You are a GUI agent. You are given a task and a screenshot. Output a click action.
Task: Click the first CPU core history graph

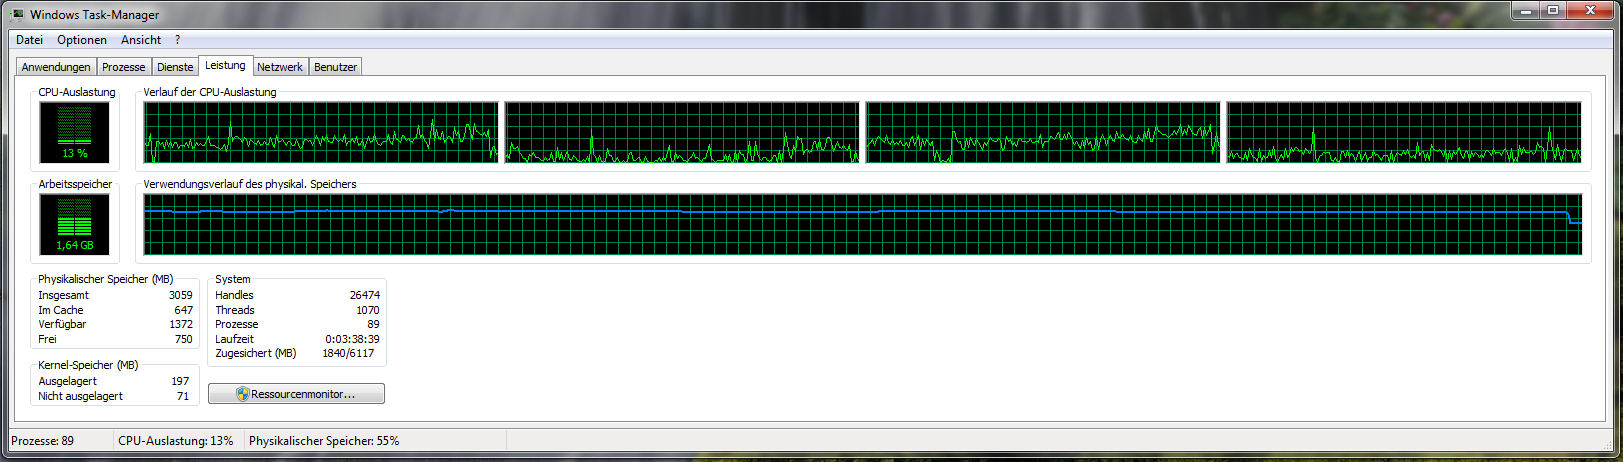[x=321, y=132]
